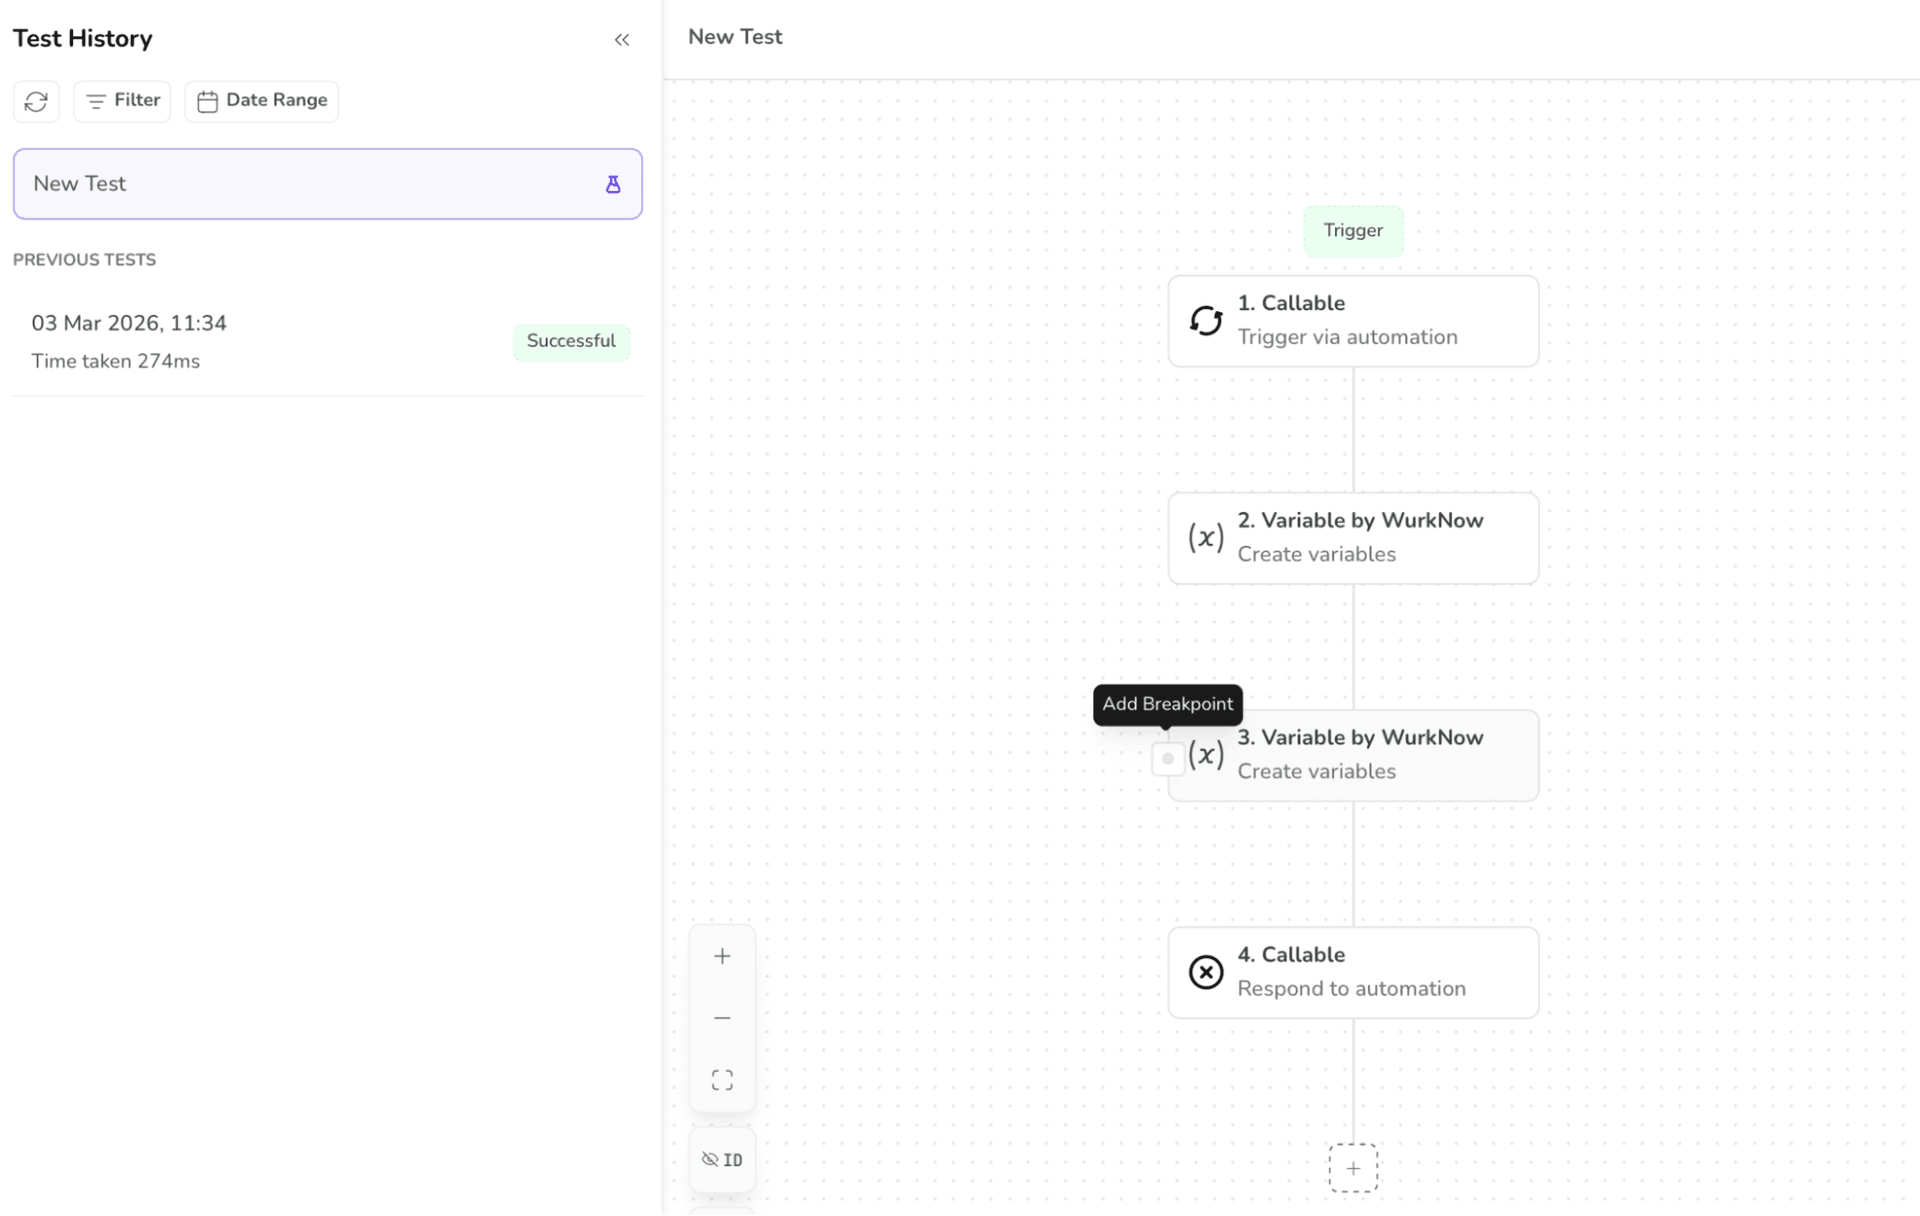Select step 2 Variable by WurkNow node
1920x1216 pixels.
point(1380,538)
